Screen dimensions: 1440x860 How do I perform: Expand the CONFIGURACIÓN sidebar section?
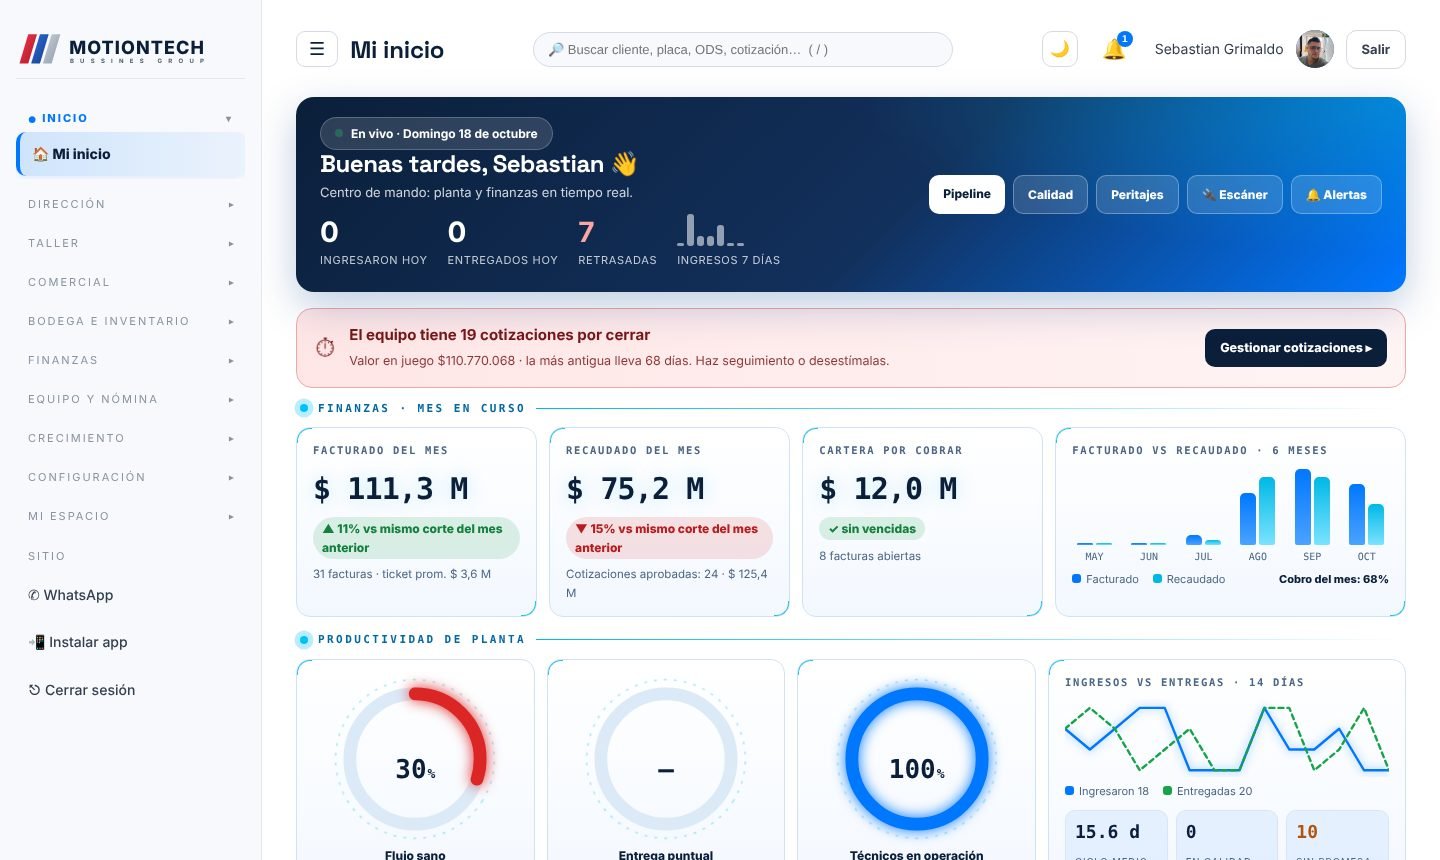tap(131, 477)
